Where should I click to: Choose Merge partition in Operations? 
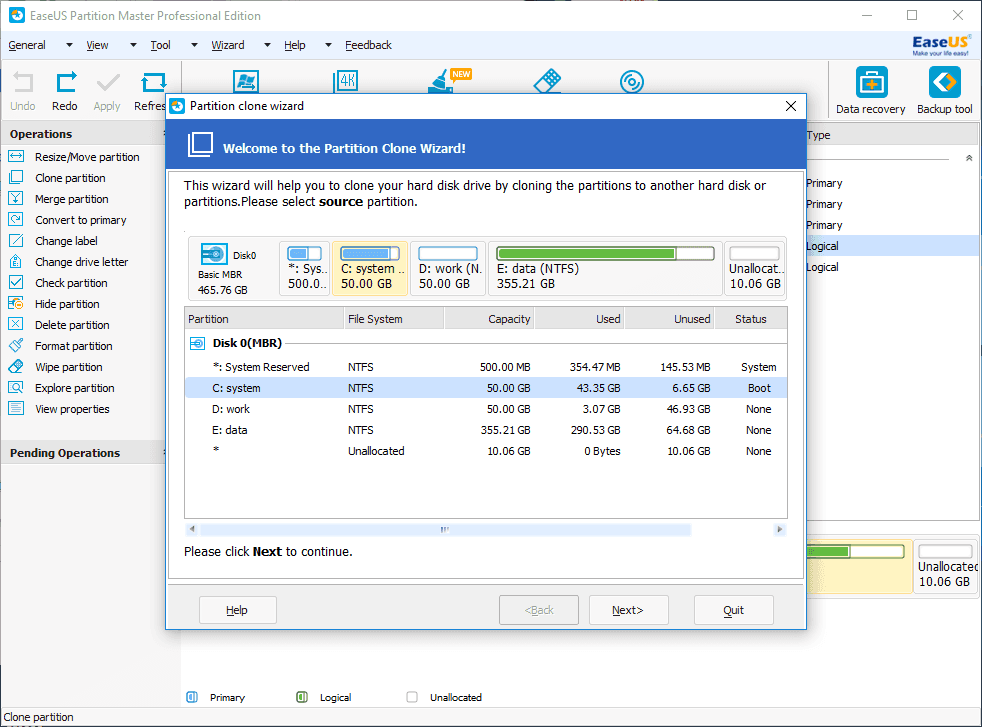(x=72, y=199)
